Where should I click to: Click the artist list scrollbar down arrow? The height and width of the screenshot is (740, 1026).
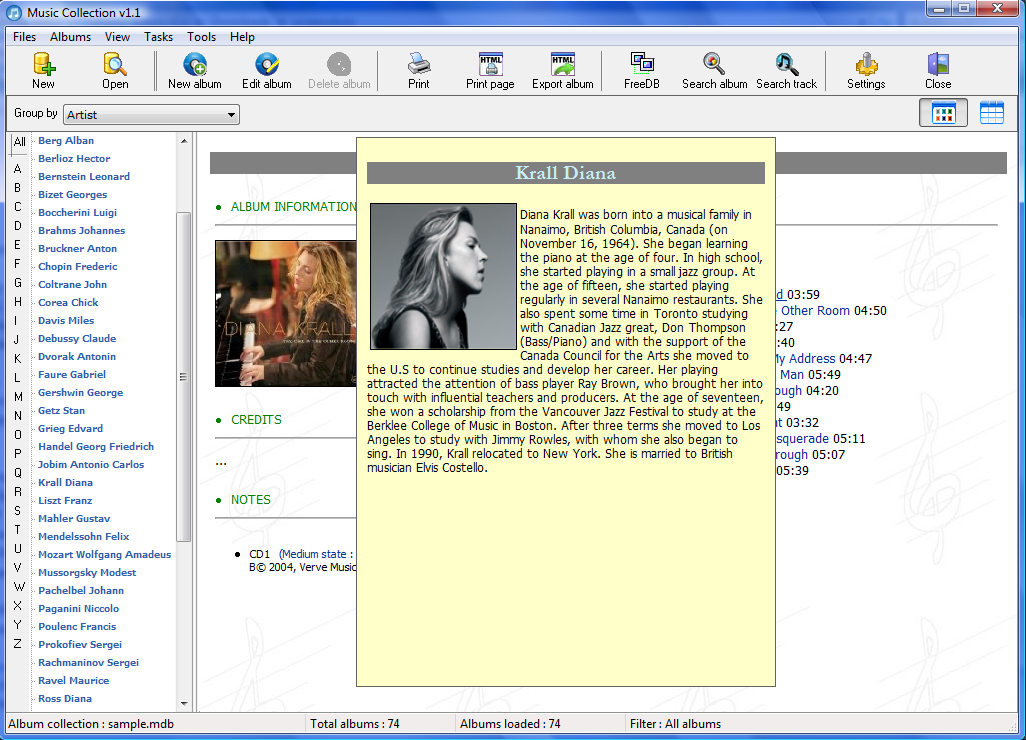tap(184, 704)
